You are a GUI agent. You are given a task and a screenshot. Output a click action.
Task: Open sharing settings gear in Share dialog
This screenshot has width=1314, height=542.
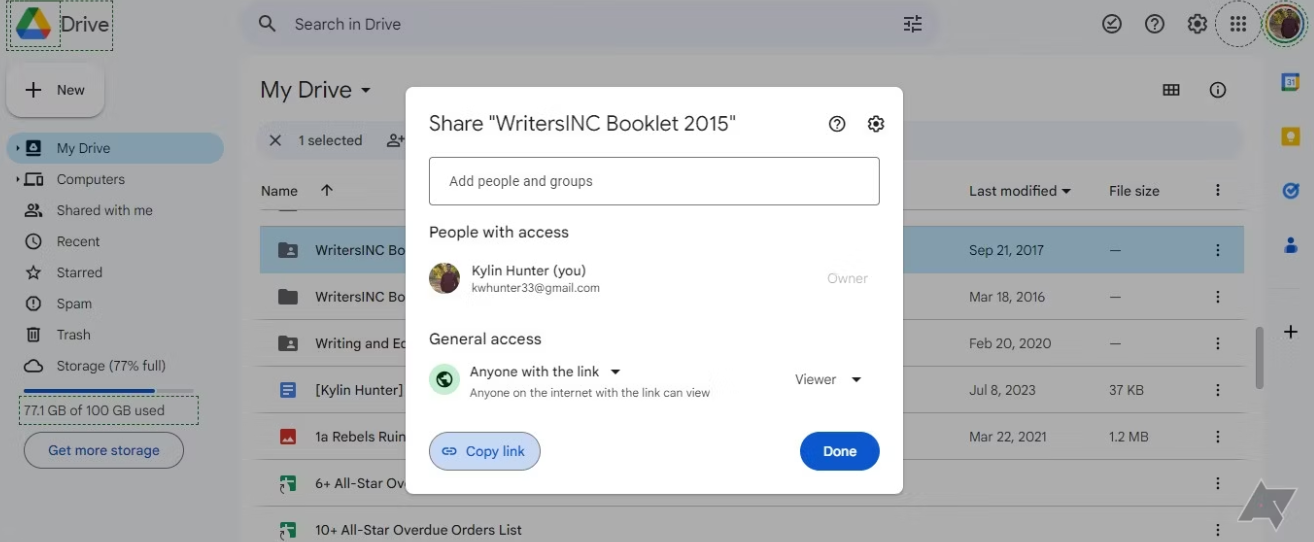(x=876, y=124)
